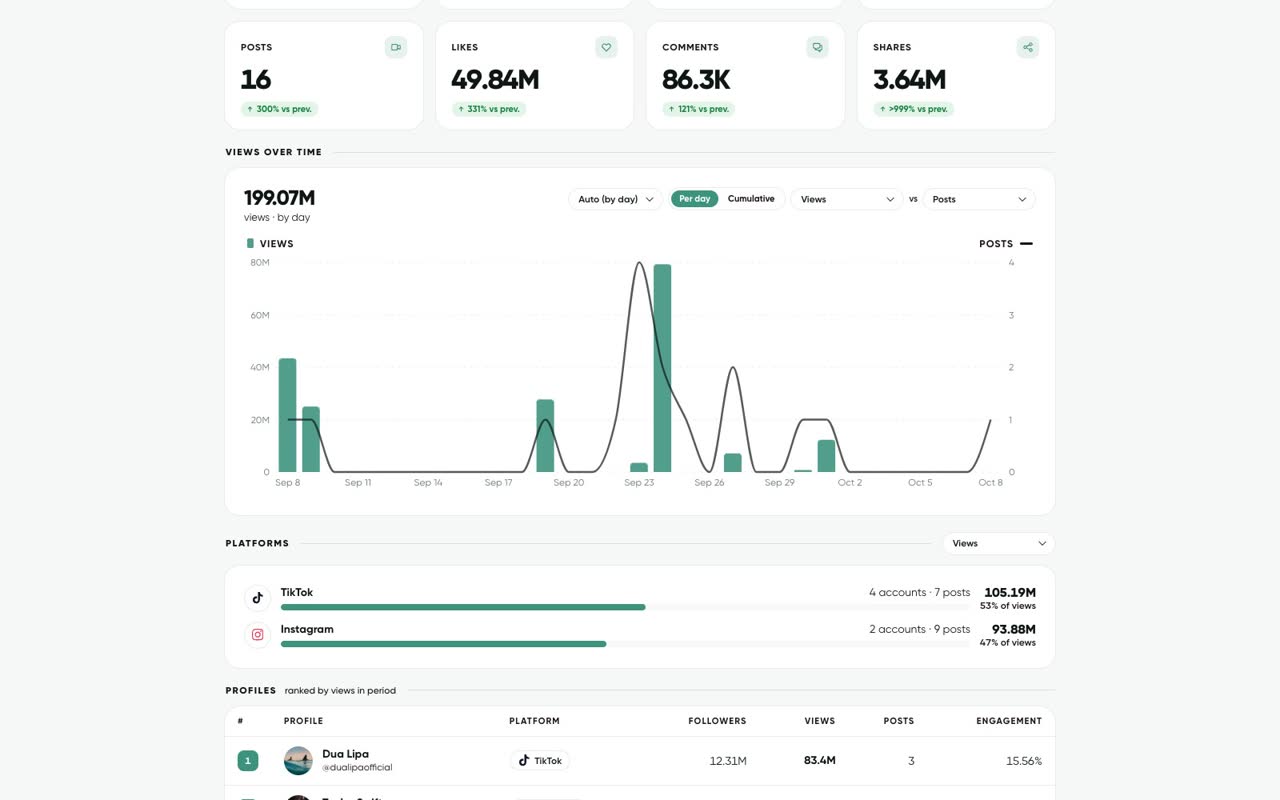This screenshot has height=800, width=1280.
Task: Click the VIEWS legend green swatch
Action: point(250,243)
